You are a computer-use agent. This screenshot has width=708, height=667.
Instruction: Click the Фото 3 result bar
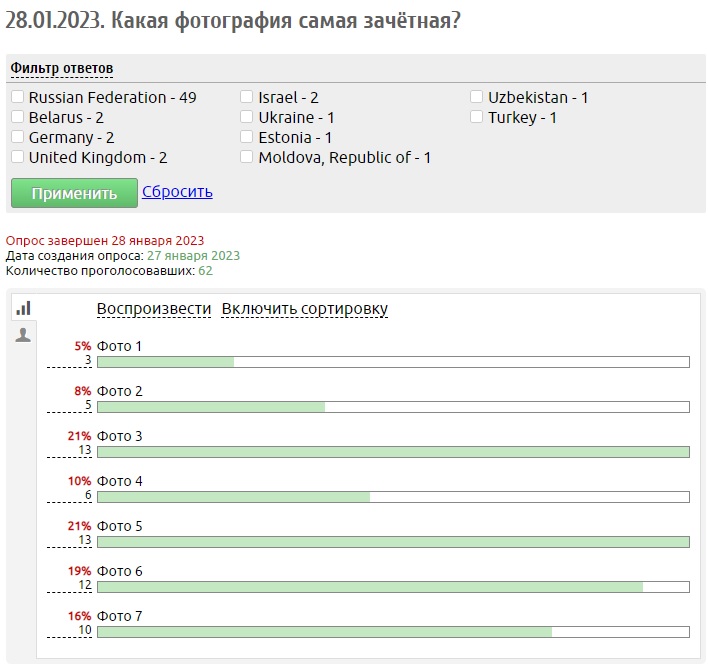click(x=393, y=452)
